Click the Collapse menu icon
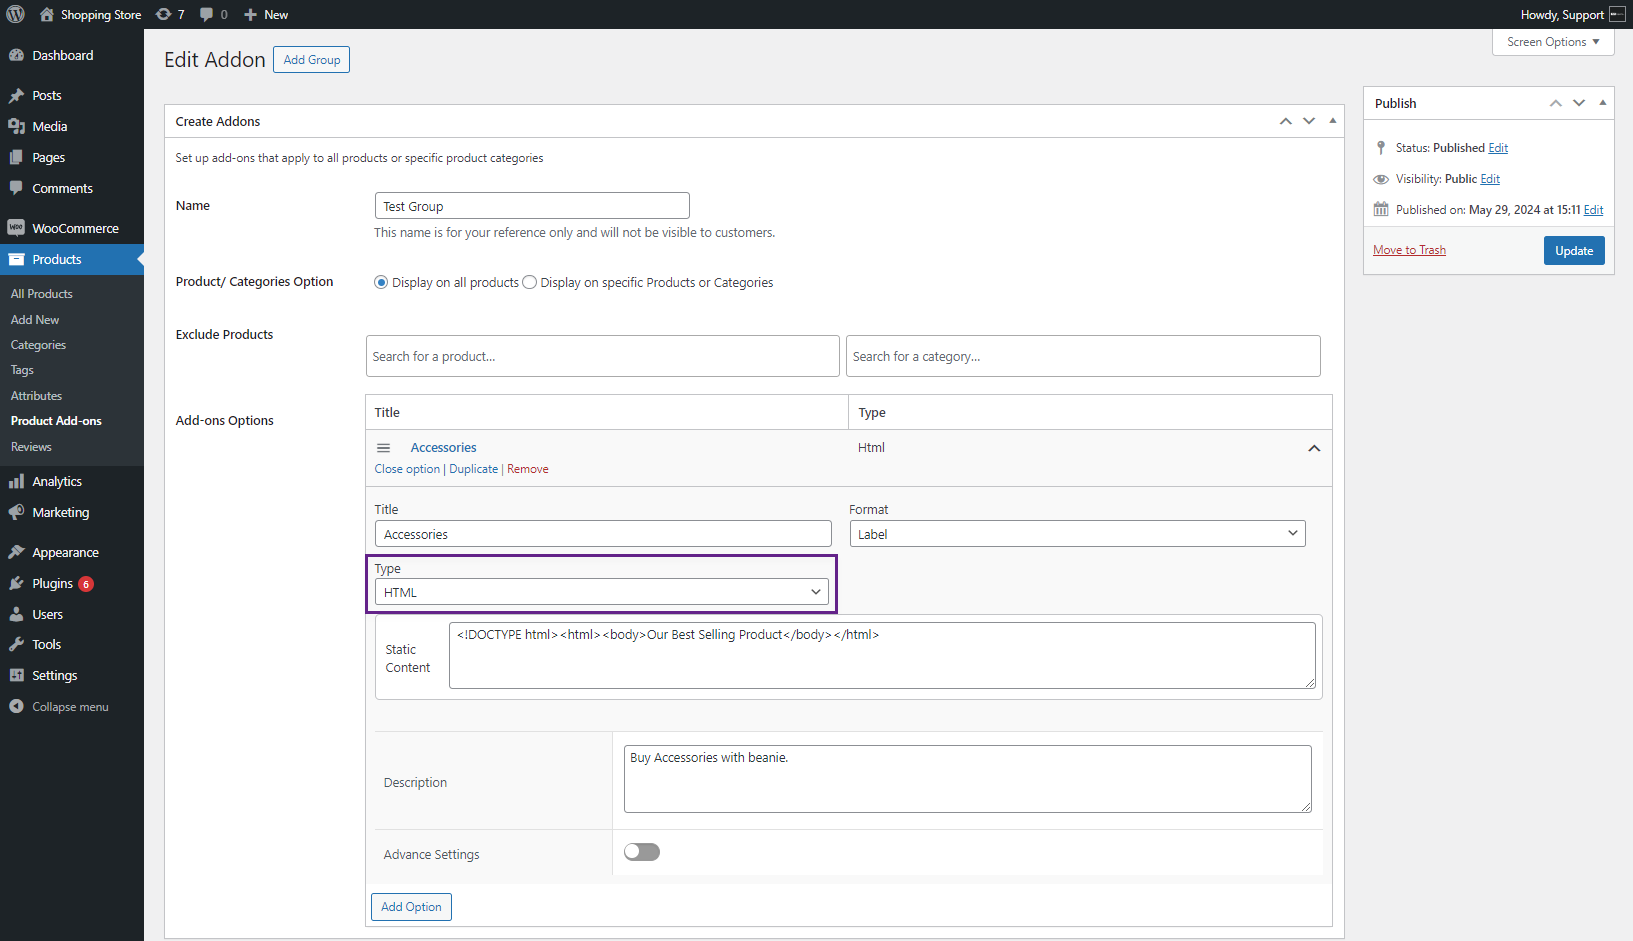This screenshot has height=941, width=1633. pos(16,706)
